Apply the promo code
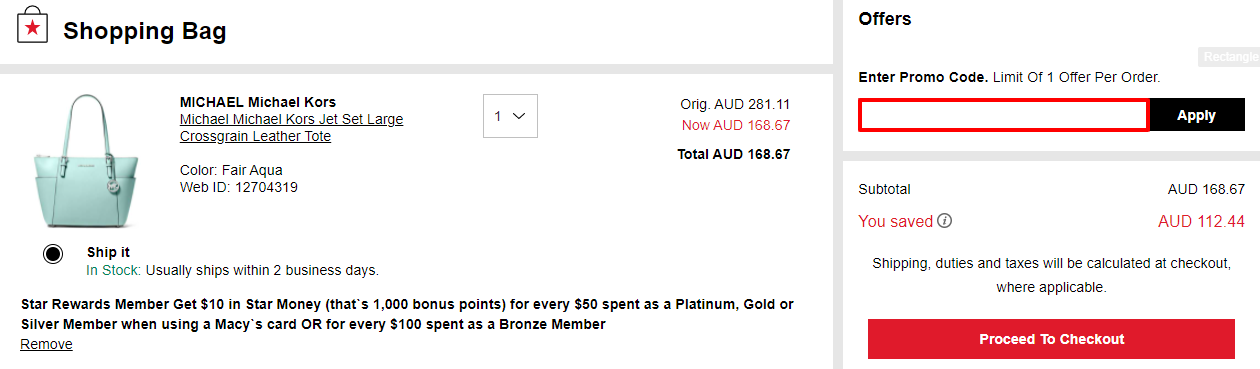1260x369 pixels. pyautogui.click(x=1196, y=115)
